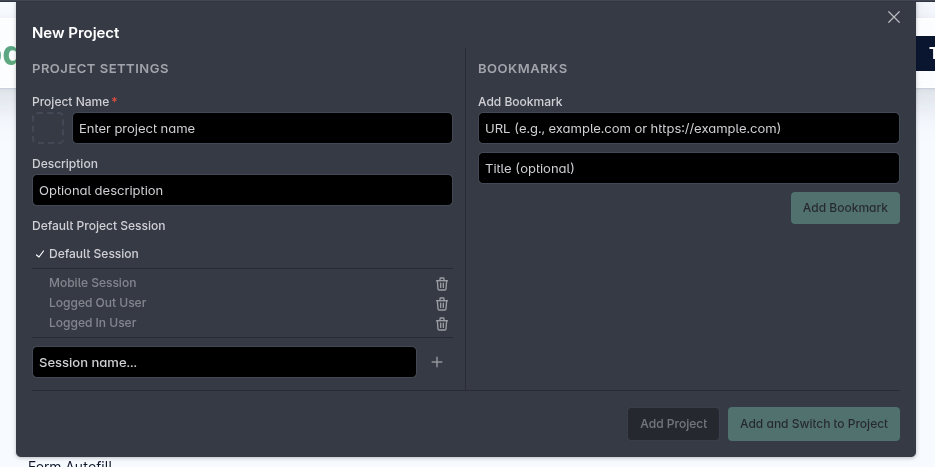Click the dashed project icon placeholder

point(48,128)
